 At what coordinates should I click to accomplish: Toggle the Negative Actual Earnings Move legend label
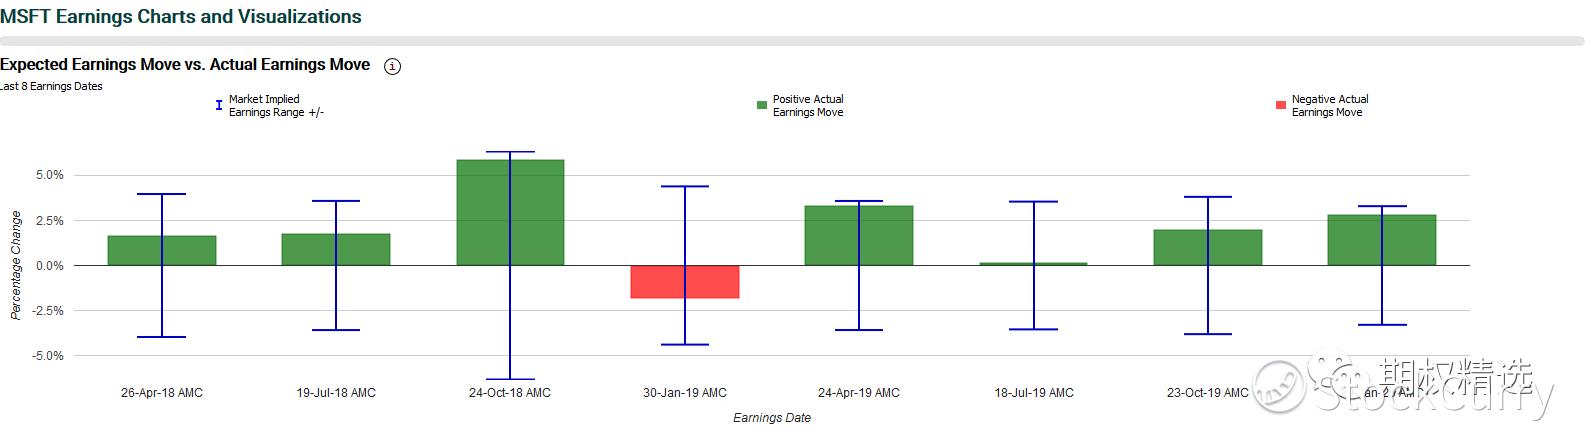pos(1329,106)
